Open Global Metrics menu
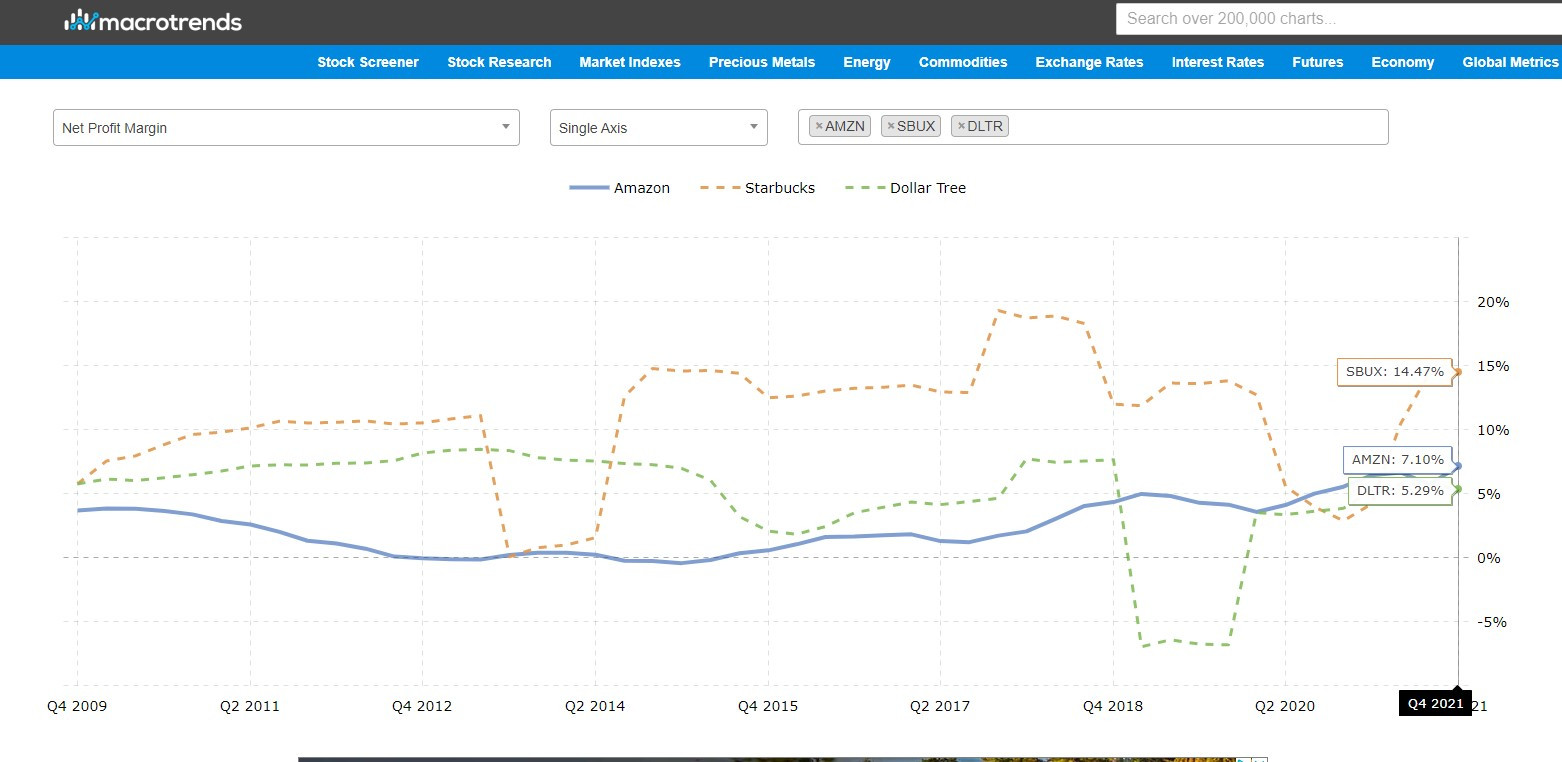Viewport: 1562px width, 762px height. click(1510, 62)
